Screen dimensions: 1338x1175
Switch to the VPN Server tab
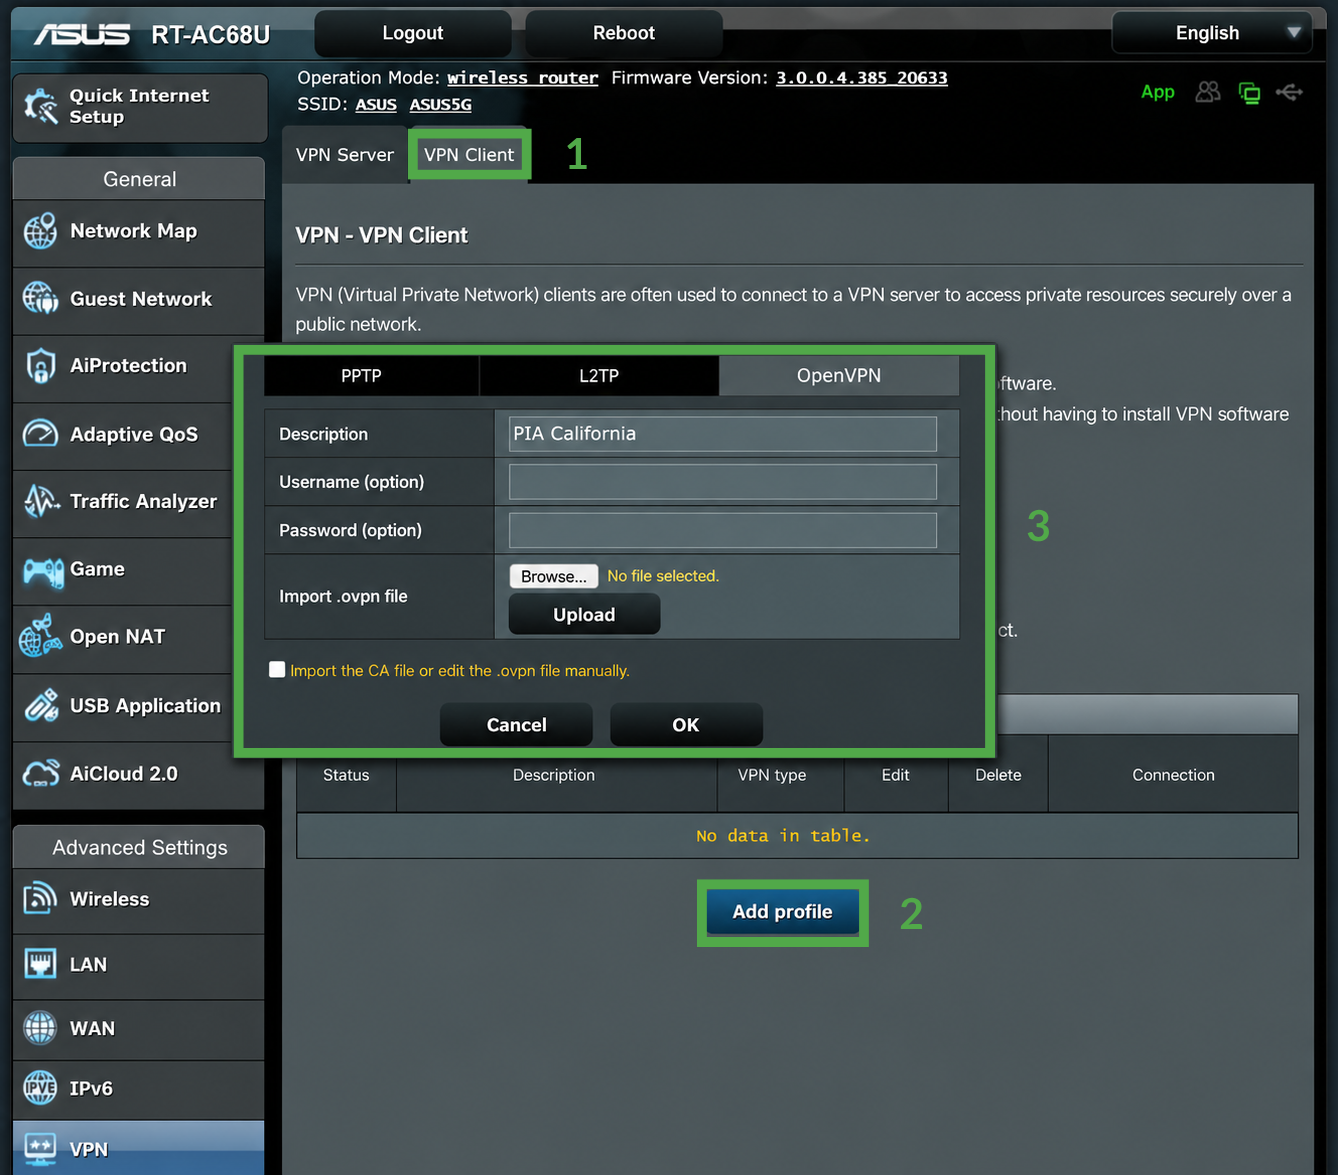click(344, 155)
